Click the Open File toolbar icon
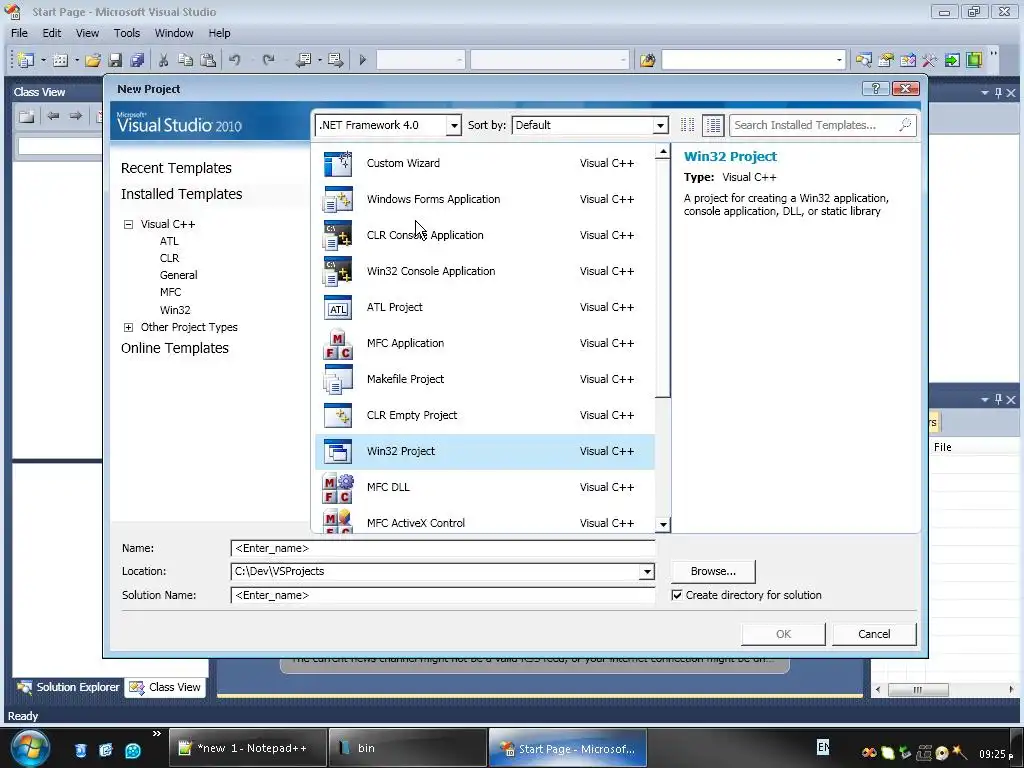 point(93,60)
